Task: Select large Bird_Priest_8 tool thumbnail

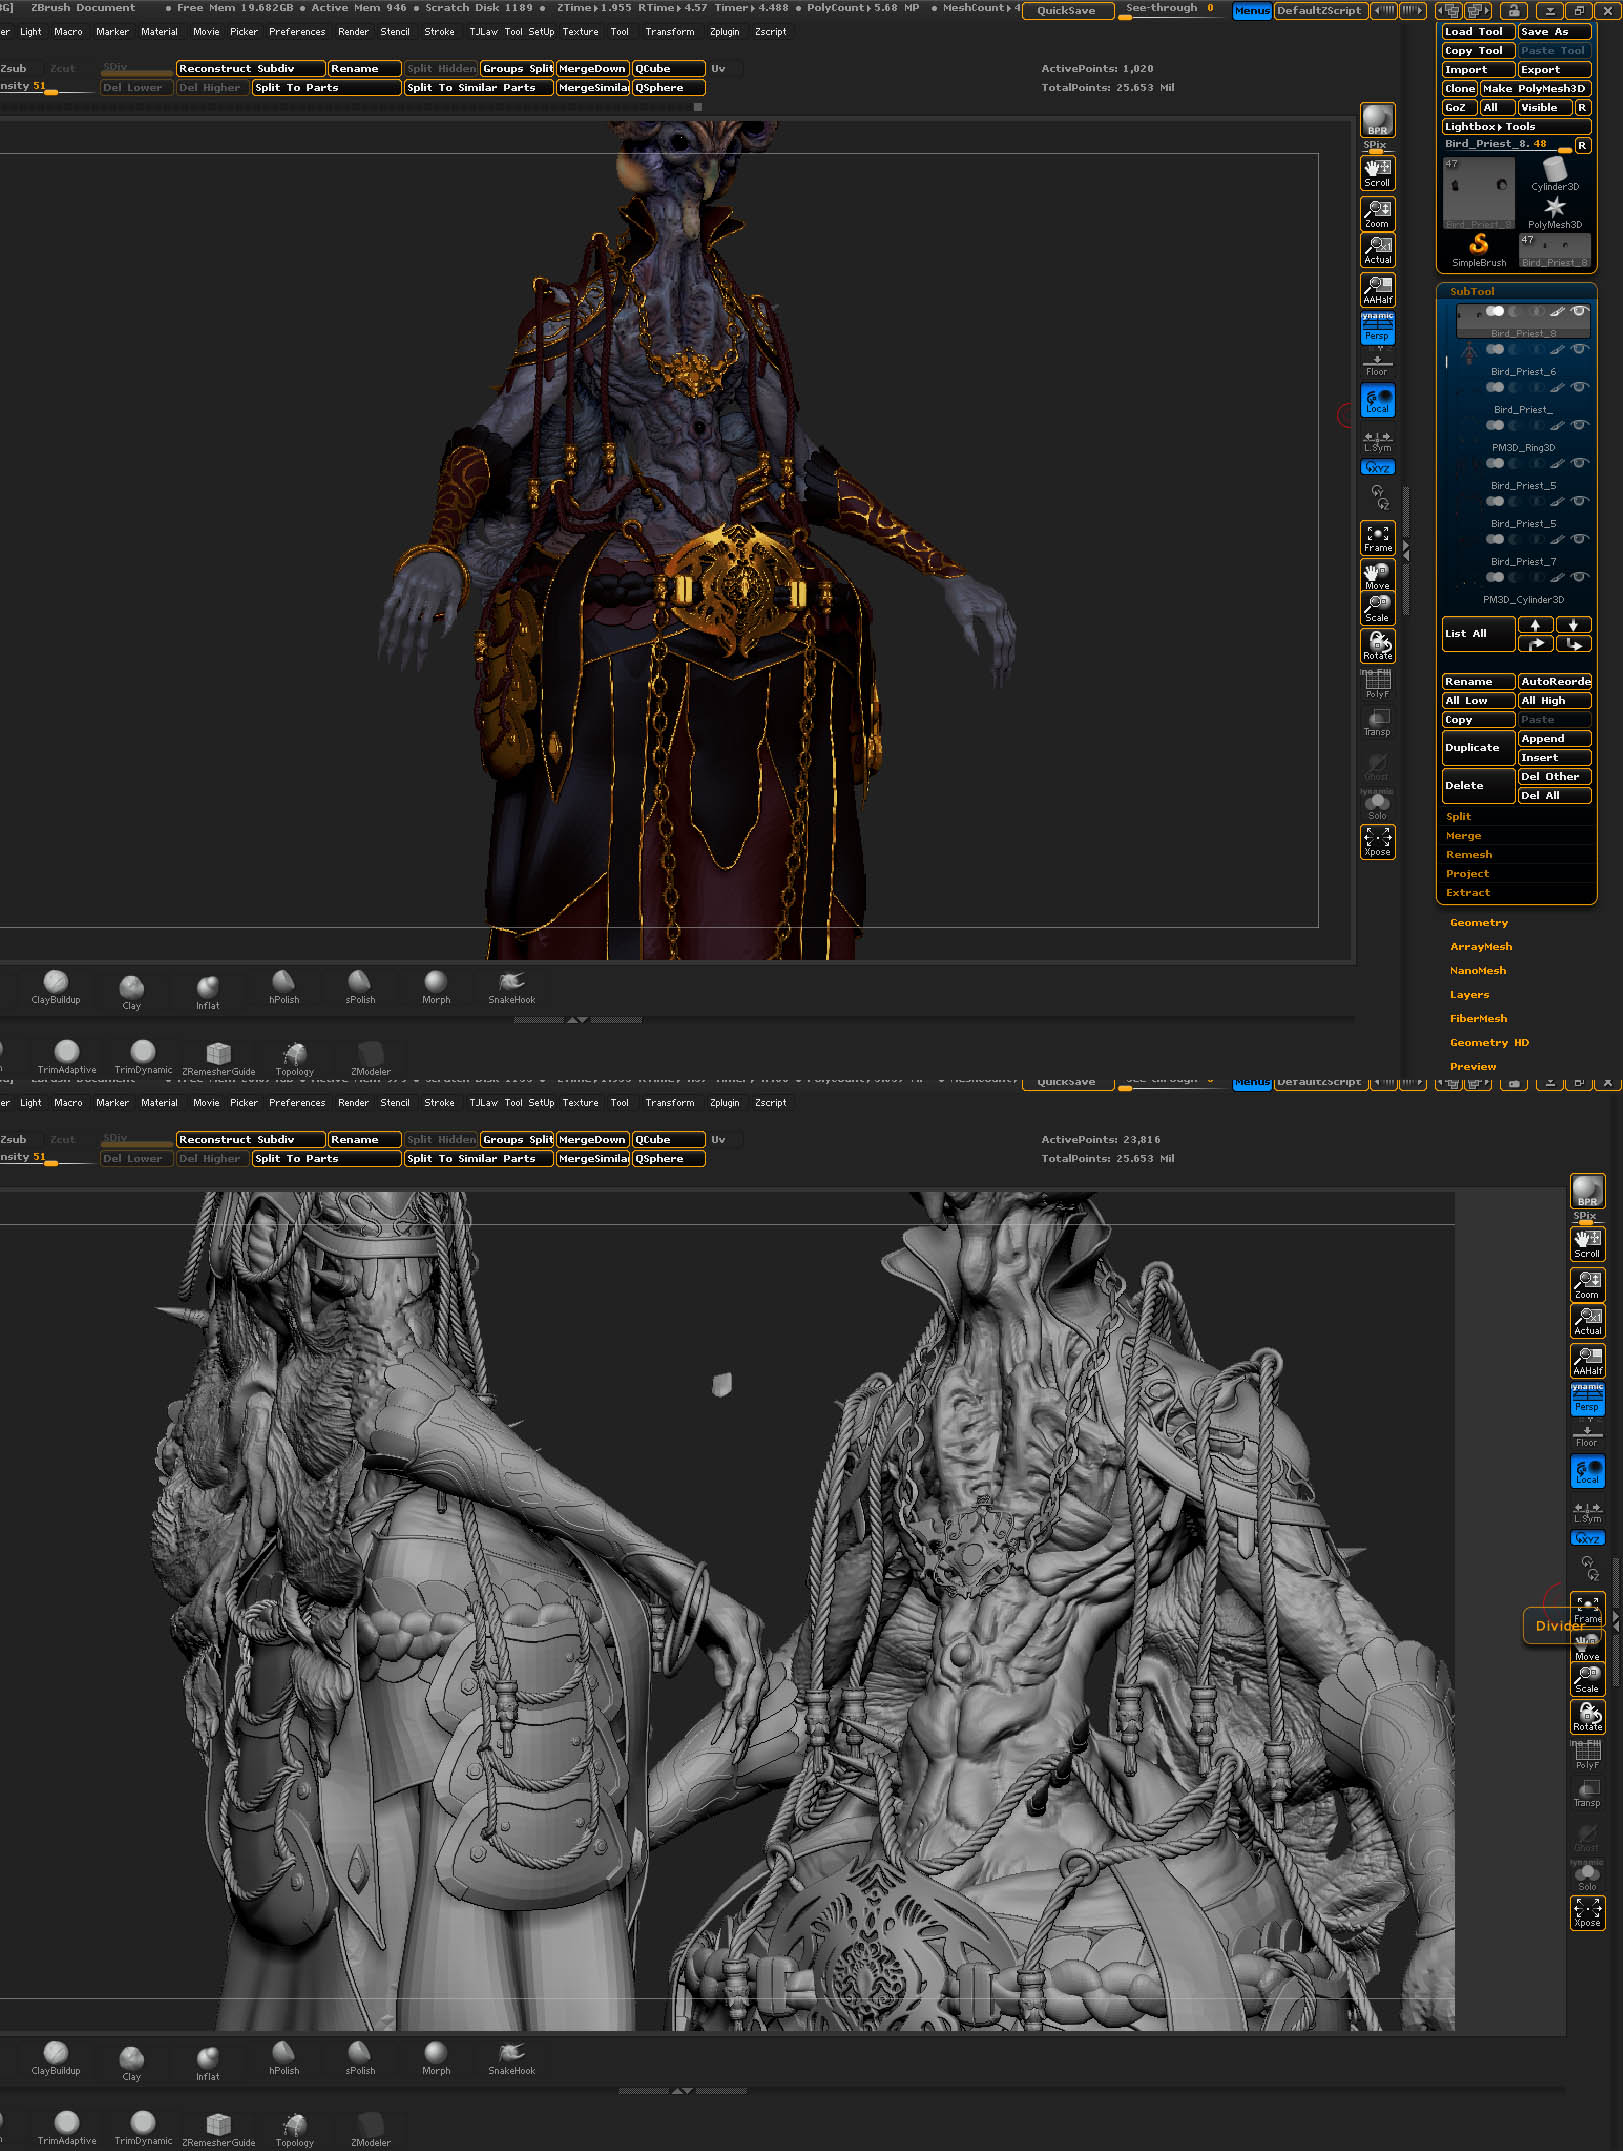Action: 1479,193
